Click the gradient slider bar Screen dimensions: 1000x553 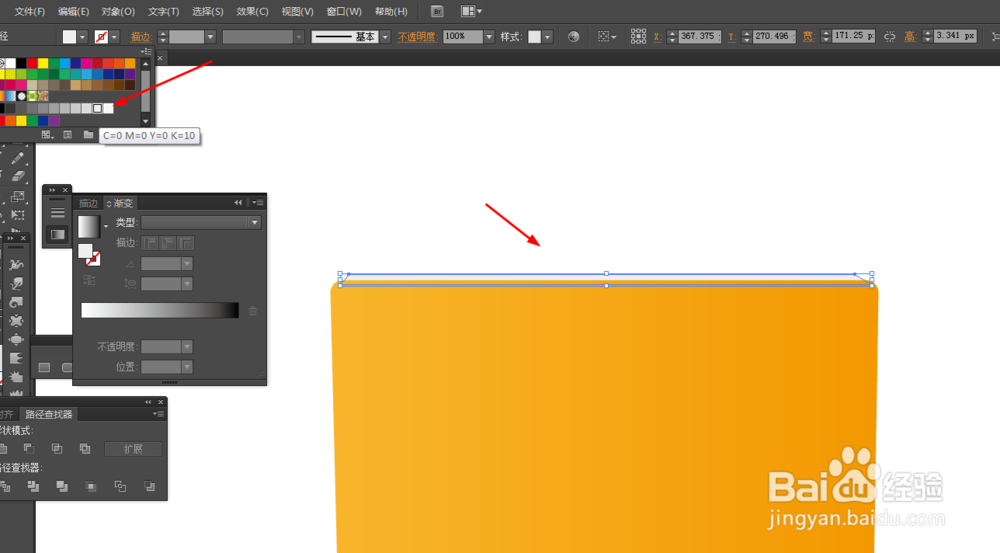160,310
